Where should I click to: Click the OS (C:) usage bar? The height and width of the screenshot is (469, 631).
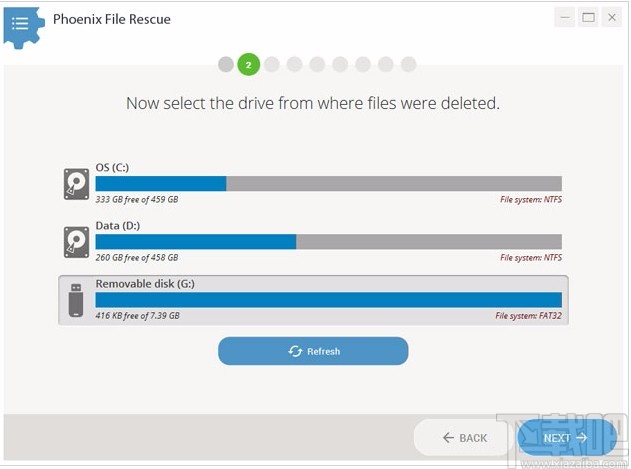click(x=328, y=183)
